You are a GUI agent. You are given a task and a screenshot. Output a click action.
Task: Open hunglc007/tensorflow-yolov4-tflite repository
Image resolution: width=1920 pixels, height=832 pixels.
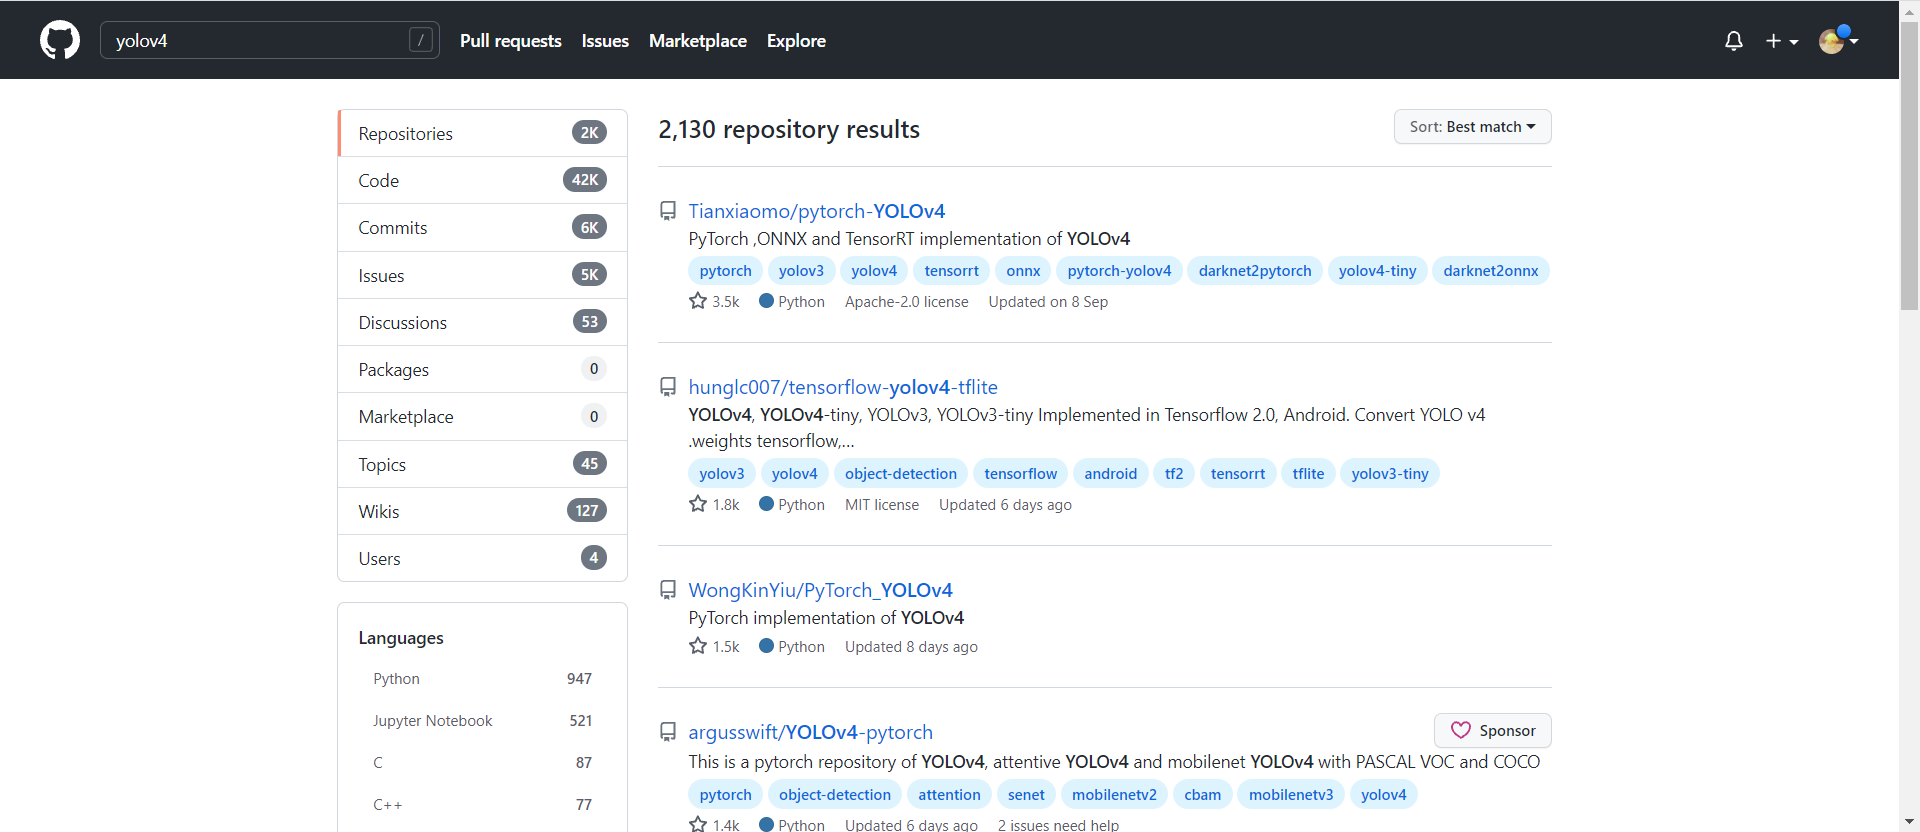tap(843, 387)
